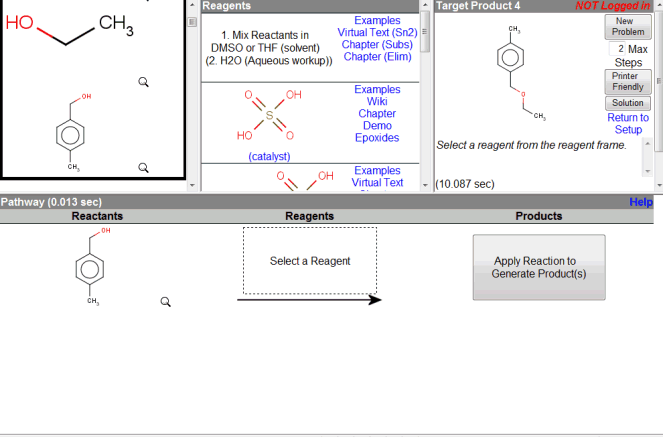Click magnifier beside benzyl alcohol in reactant list
This screenshot has width=663, height=437.
click(x=144, y=167)
